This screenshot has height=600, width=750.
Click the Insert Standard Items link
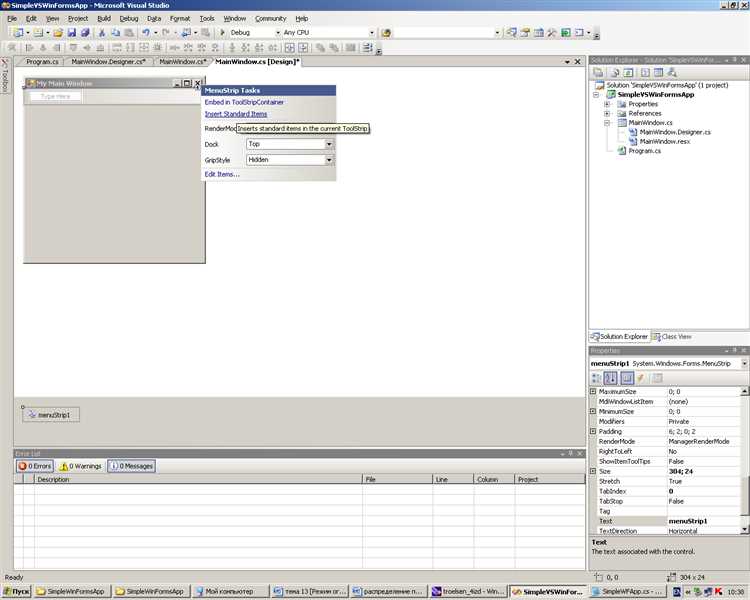click(236, 114)
